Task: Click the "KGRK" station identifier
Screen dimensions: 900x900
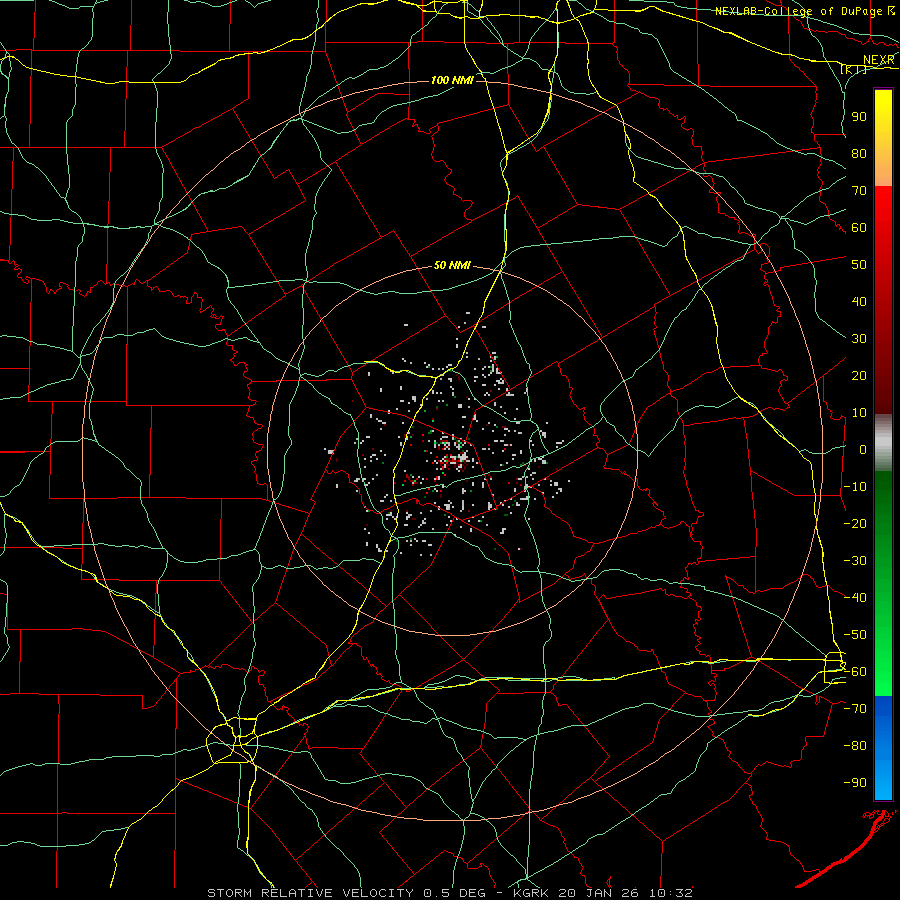Action: pyautogui.click(x=531, y=893)
